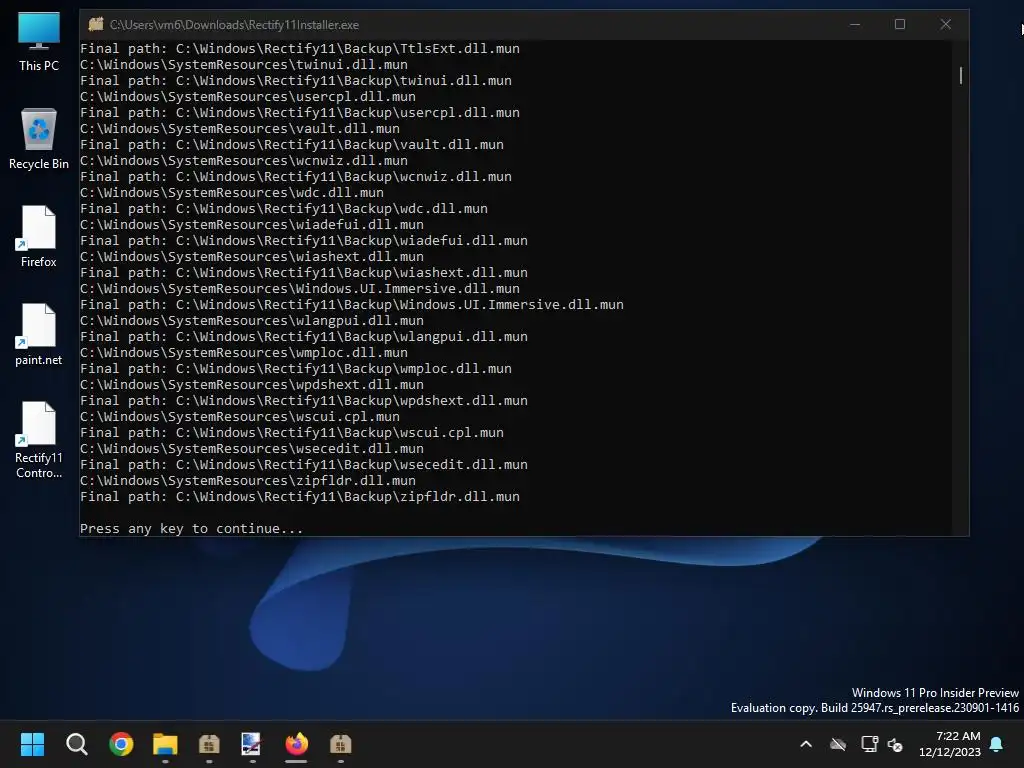
Task: Click the SystemResources\usercpl.dll.mun line
Action: tap(248, 97)
